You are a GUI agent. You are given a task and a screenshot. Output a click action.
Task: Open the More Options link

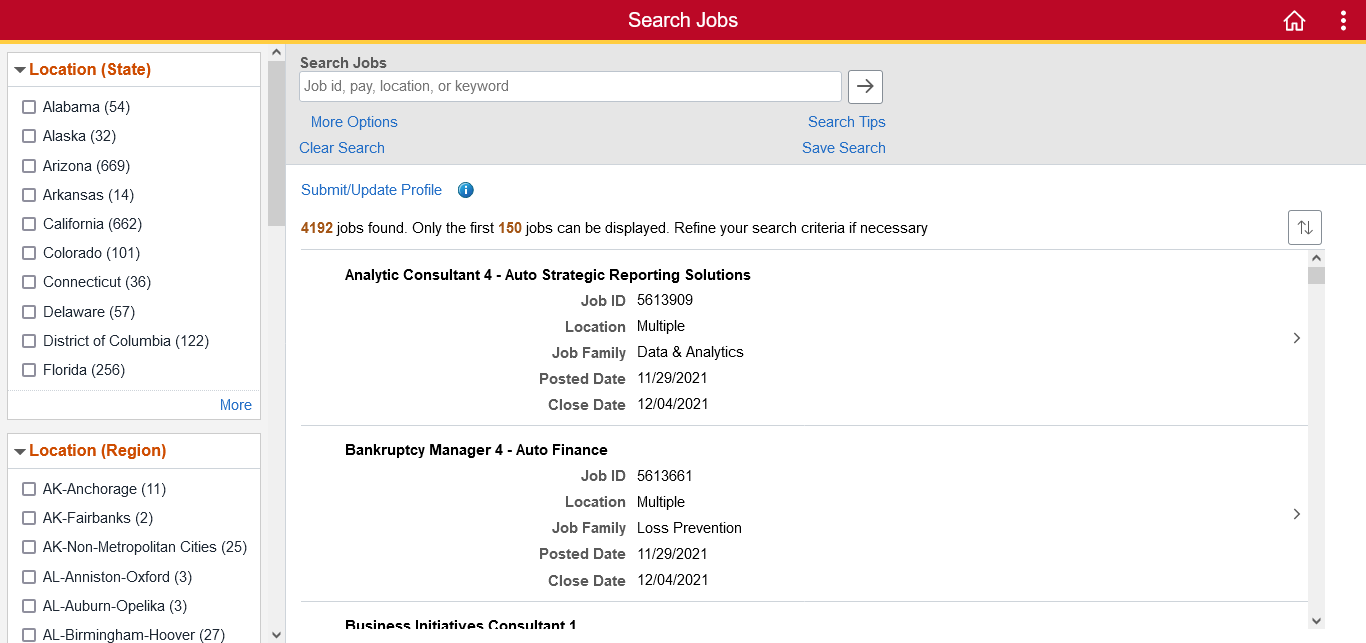353,122
